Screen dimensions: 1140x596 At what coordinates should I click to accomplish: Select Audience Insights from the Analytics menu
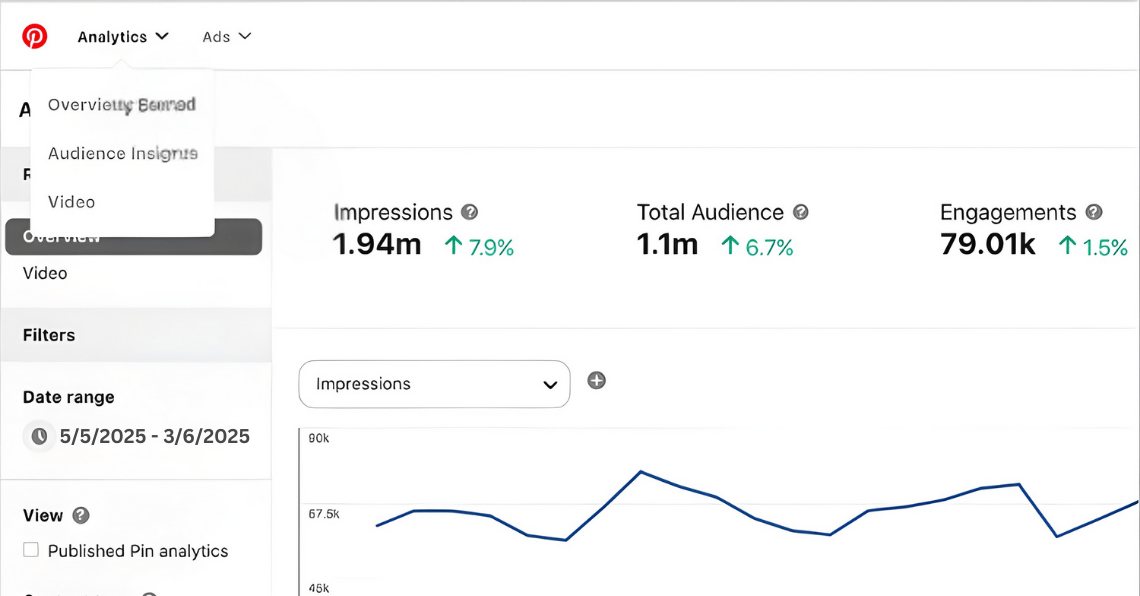tap(123, 153)
